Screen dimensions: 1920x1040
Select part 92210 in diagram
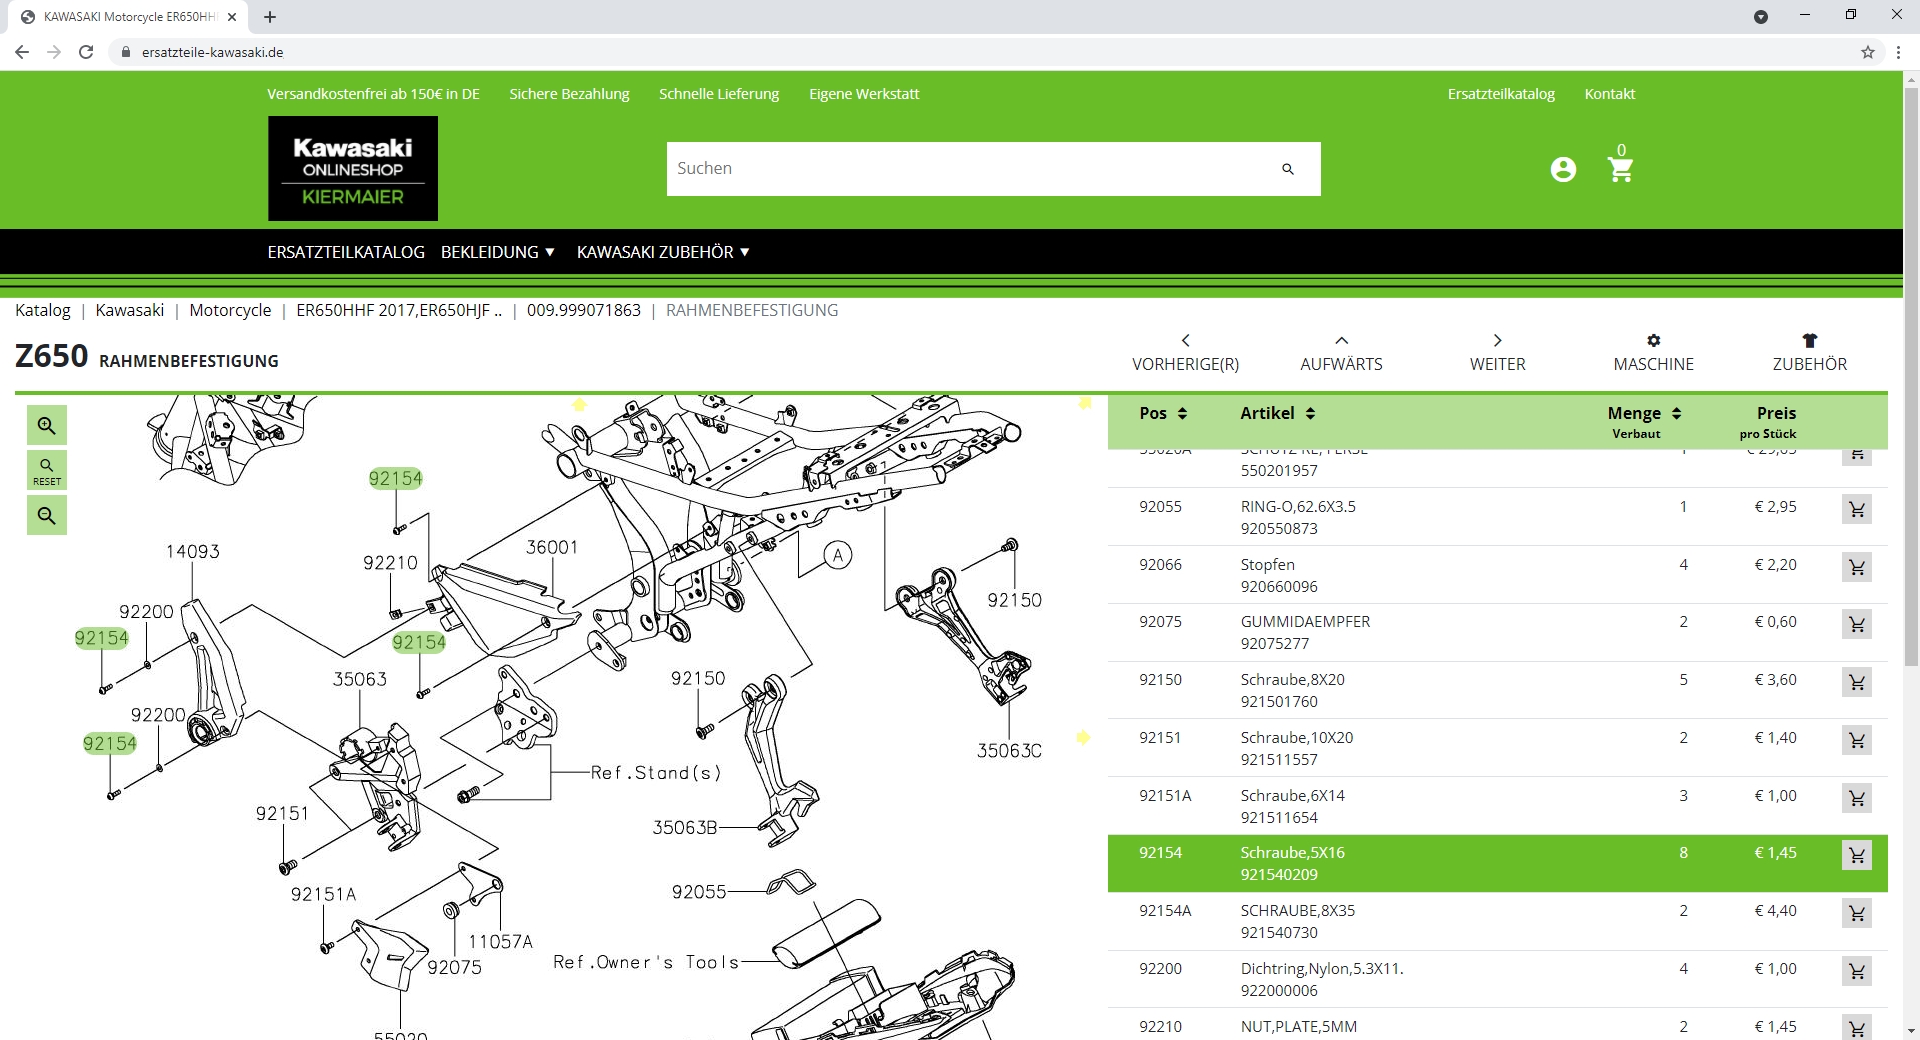pyautogui.click(x=390, y=563)
